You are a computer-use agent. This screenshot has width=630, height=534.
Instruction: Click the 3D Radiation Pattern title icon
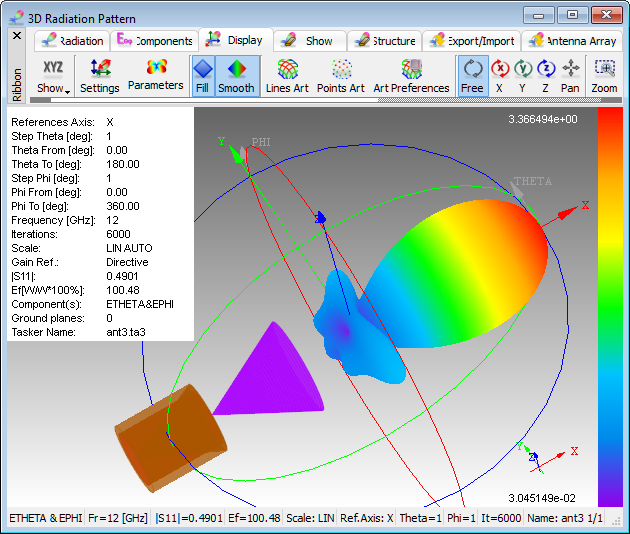point(16,18)
